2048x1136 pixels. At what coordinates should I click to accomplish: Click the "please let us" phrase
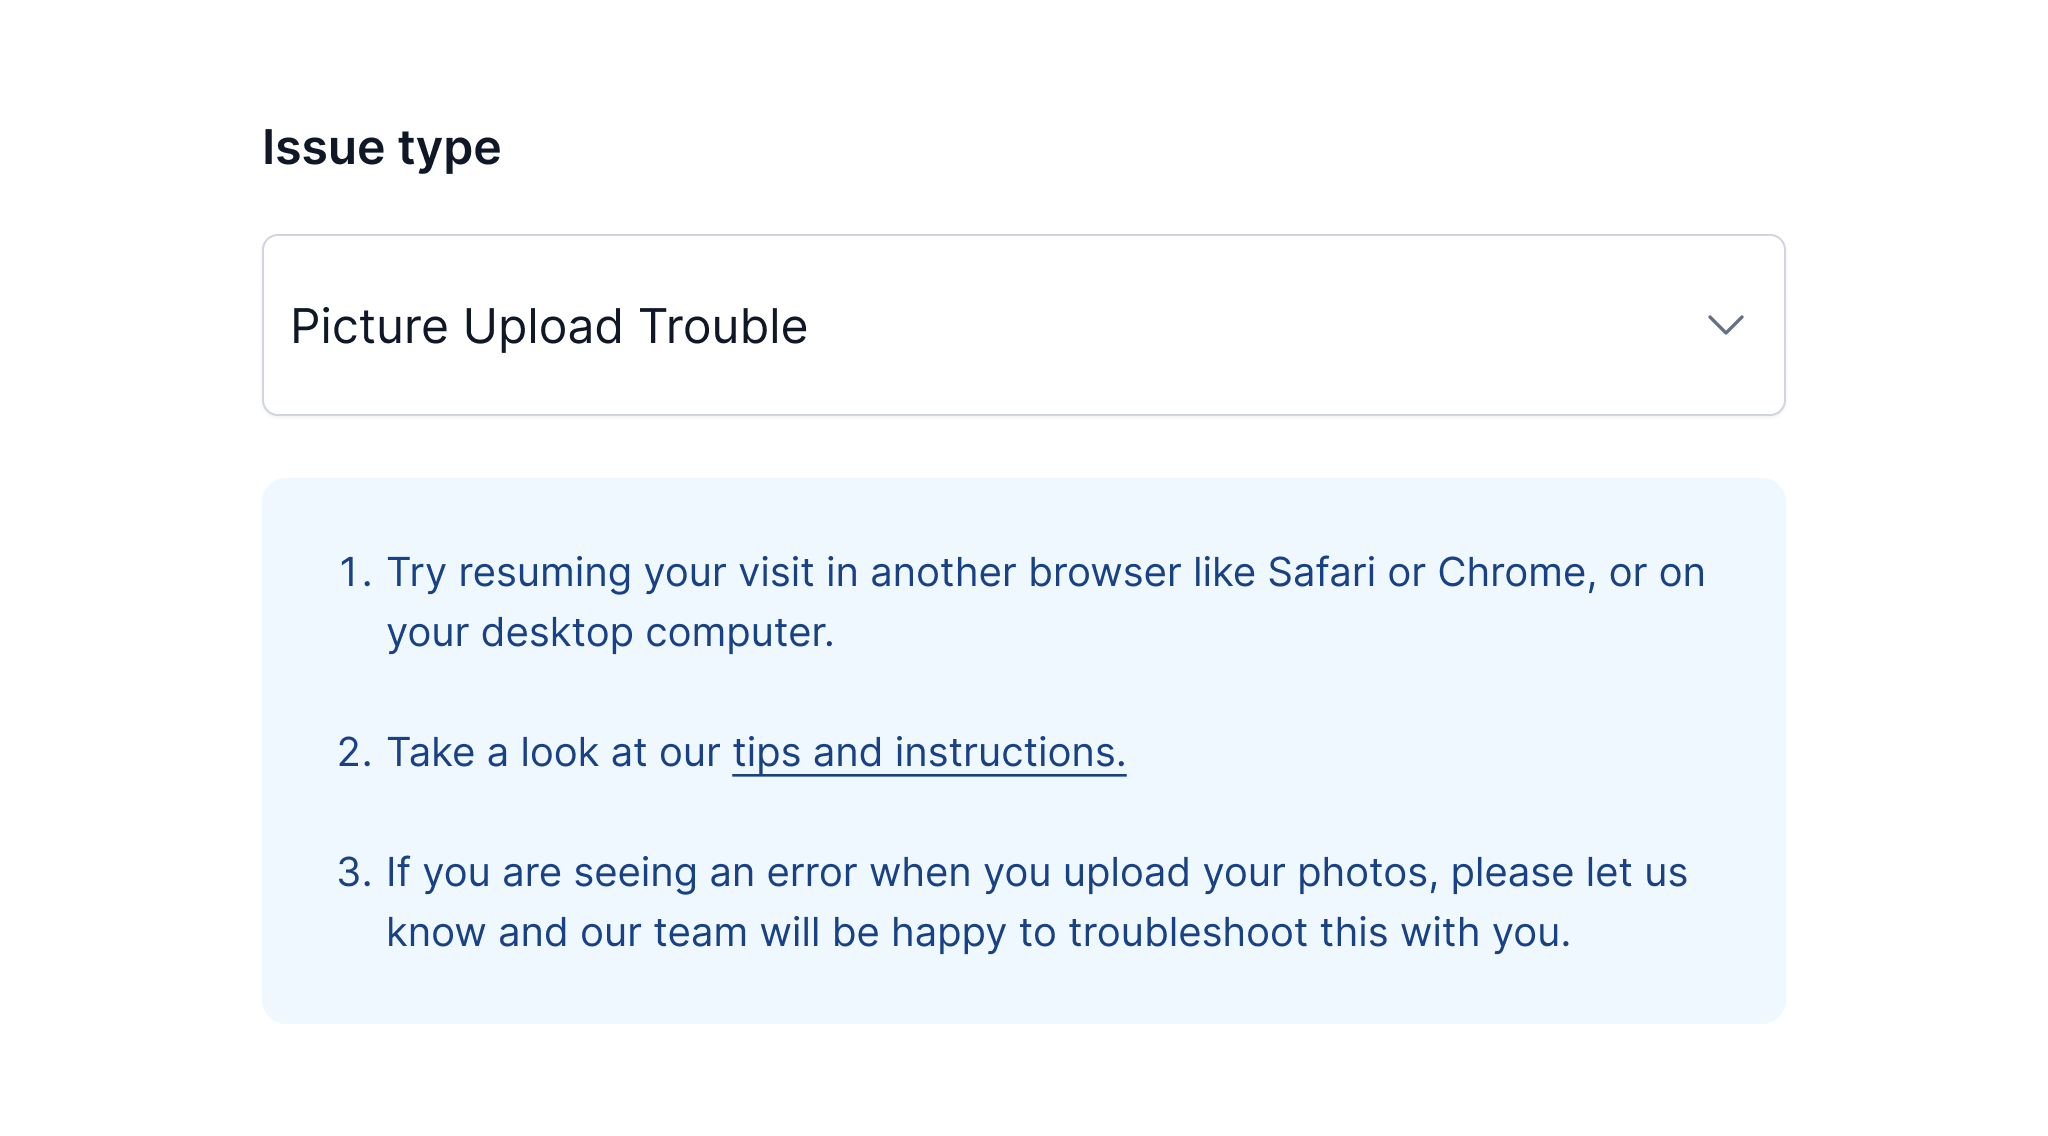(x=1568, y=872)
